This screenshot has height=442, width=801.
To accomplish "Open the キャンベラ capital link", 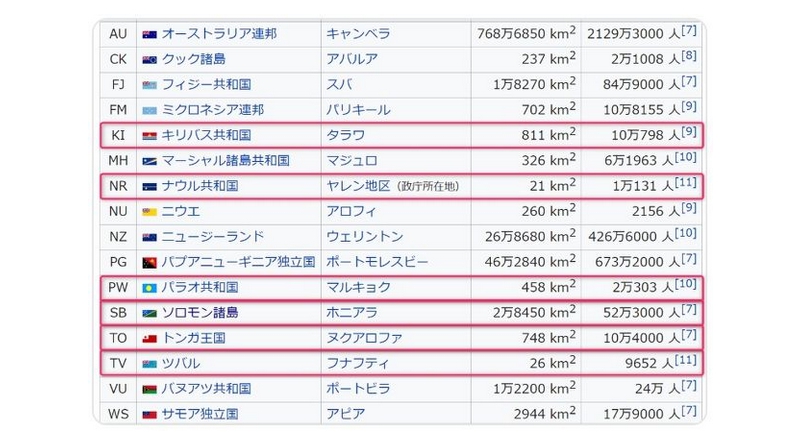I will [351, 34].
